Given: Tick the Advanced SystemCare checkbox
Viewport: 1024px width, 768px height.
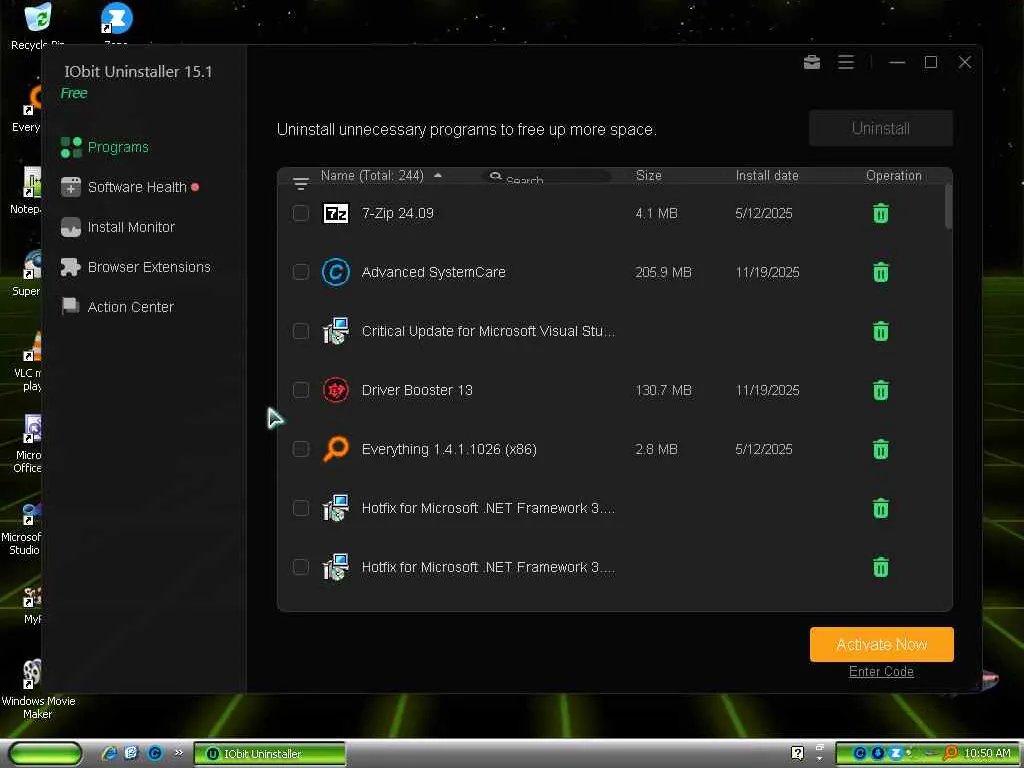Looking at the screenshot, I should click(300, 272).
